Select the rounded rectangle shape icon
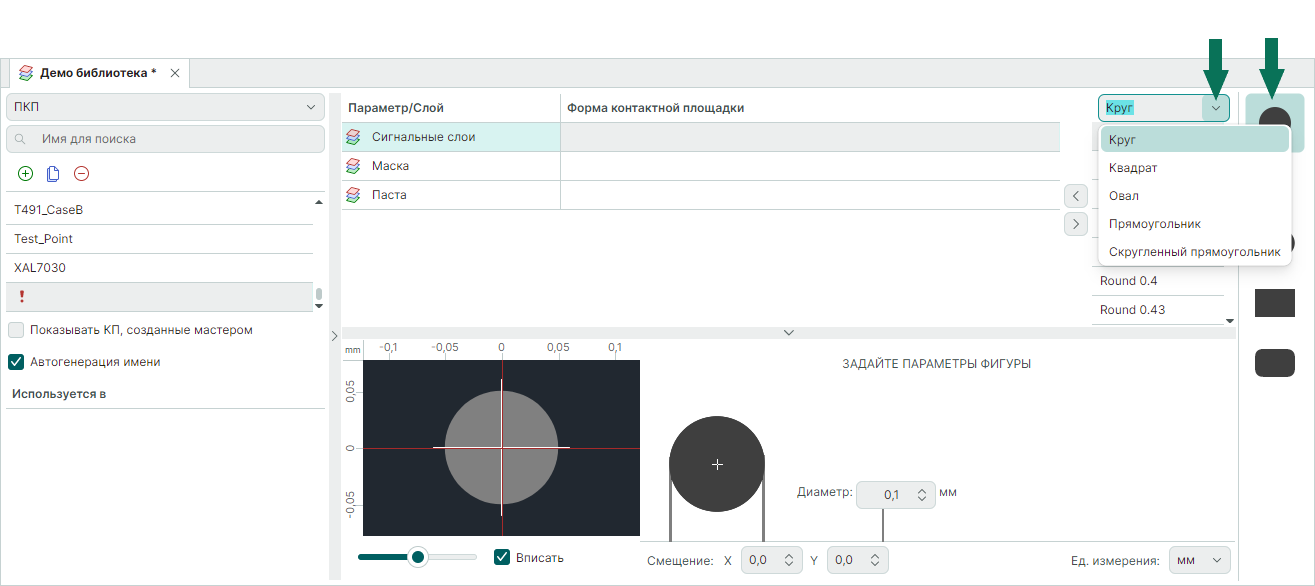 [x=1274, y=363]
